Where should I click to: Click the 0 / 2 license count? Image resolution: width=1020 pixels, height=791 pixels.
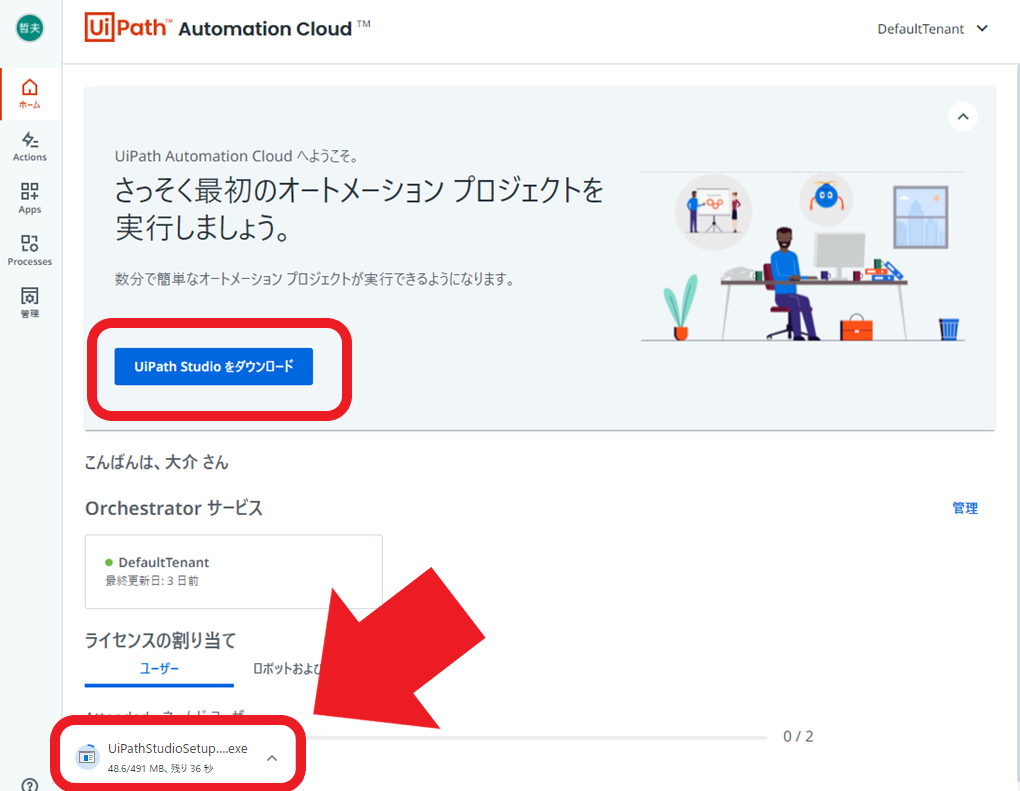coord(798,736)
